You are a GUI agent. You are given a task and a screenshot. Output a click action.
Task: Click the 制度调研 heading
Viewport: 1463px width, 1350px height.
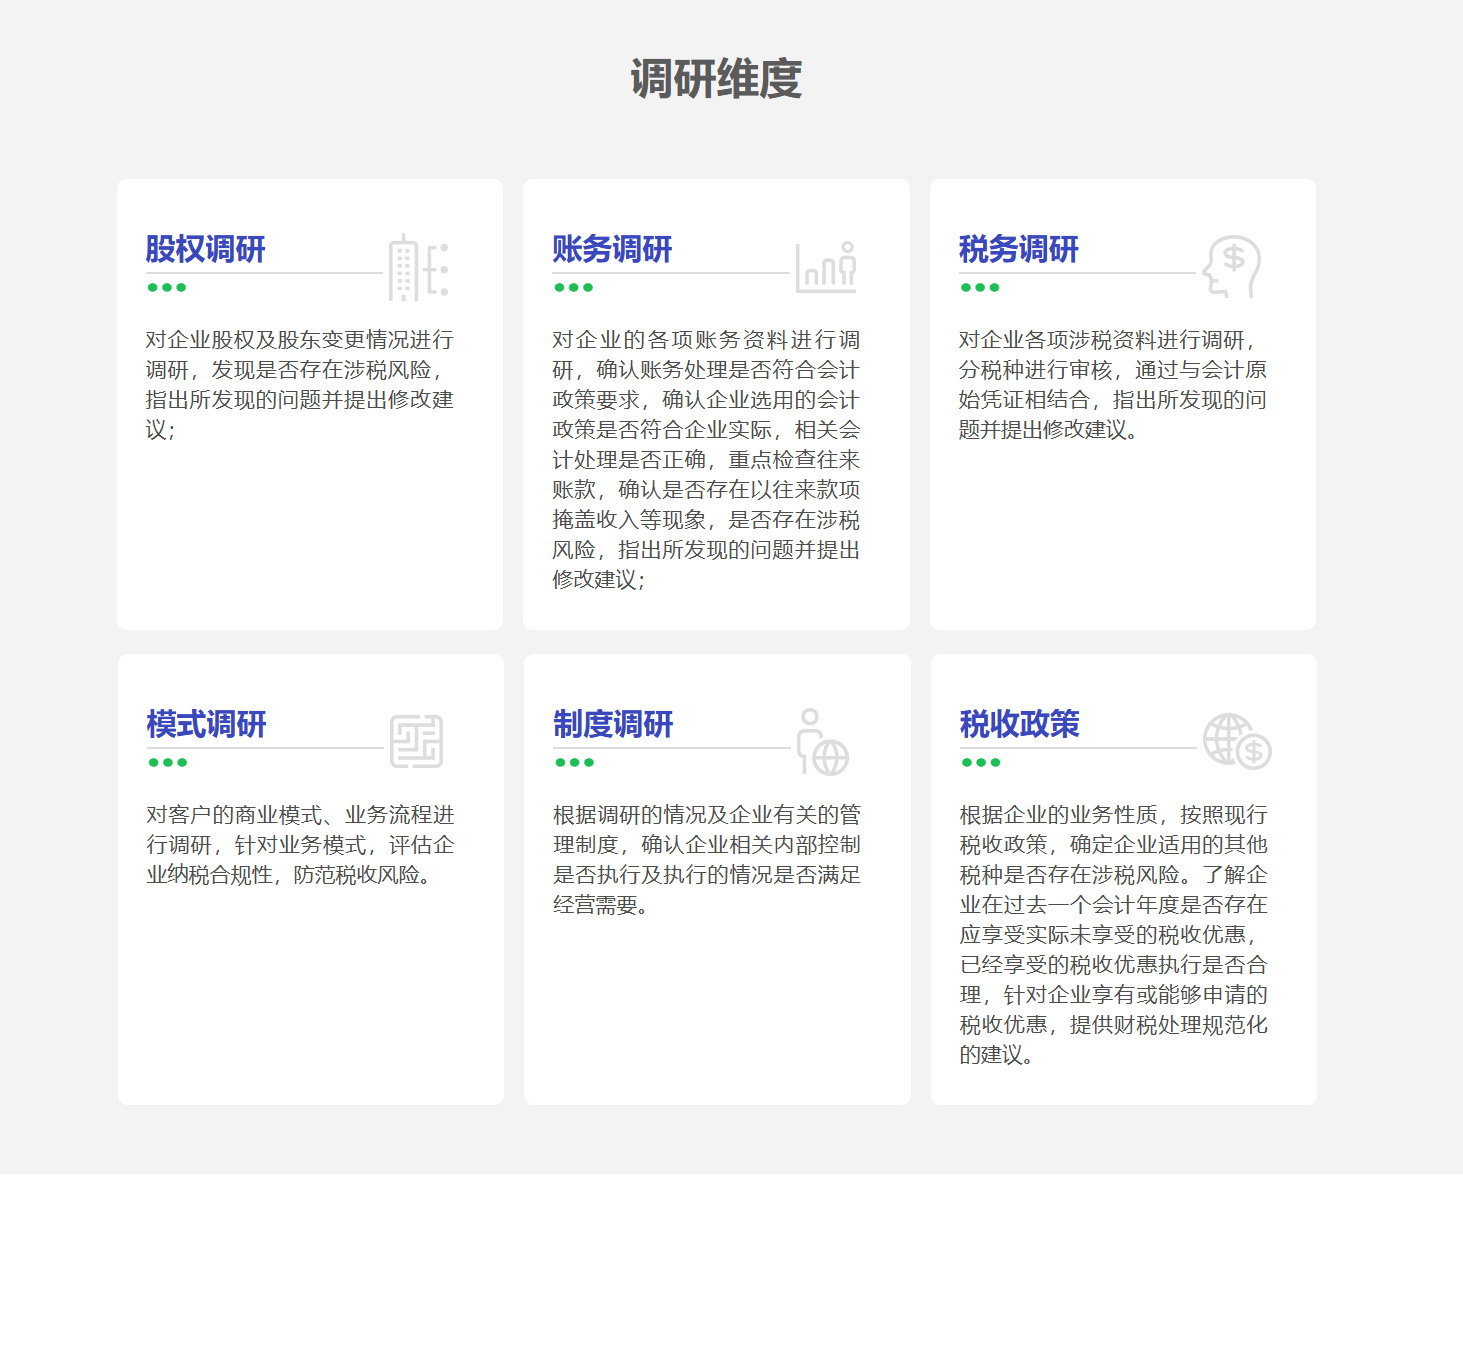pyautogui.click(x=613, y=724)
